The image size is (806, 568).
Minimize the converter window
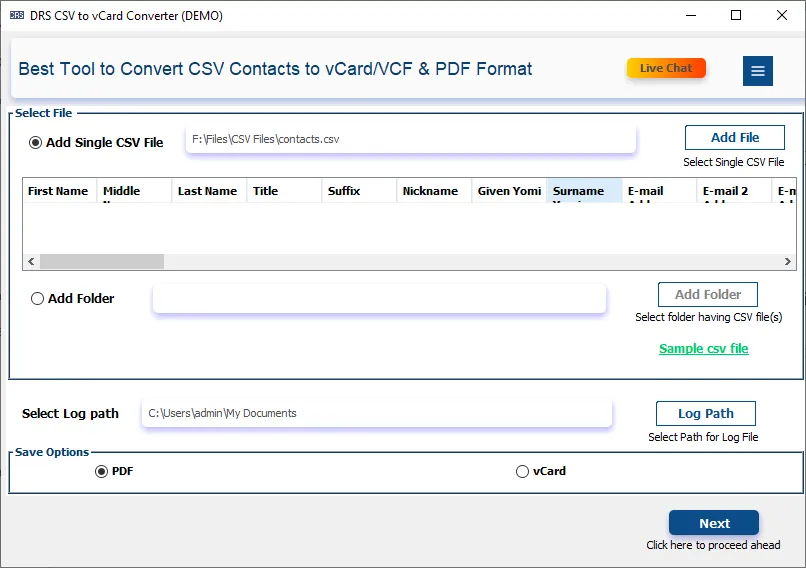tap(691, 15)
